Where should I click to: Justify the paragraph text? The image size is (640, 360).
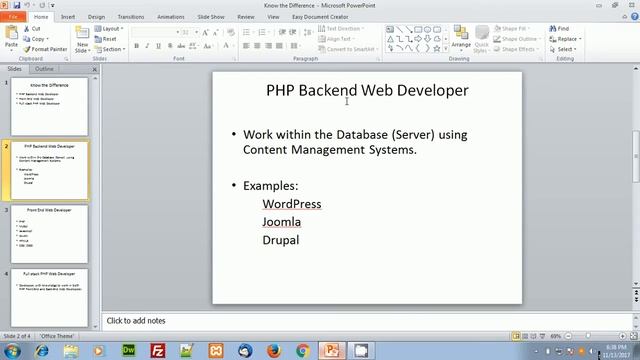click(279, 46)
